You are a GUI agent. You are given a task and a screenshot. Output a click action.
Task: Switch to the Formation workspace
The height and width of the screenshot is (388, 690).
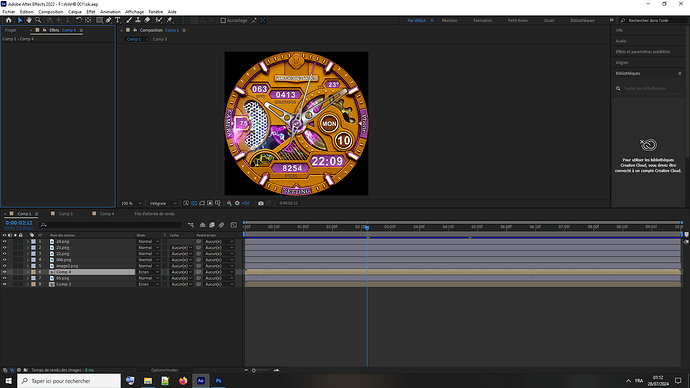483,20
